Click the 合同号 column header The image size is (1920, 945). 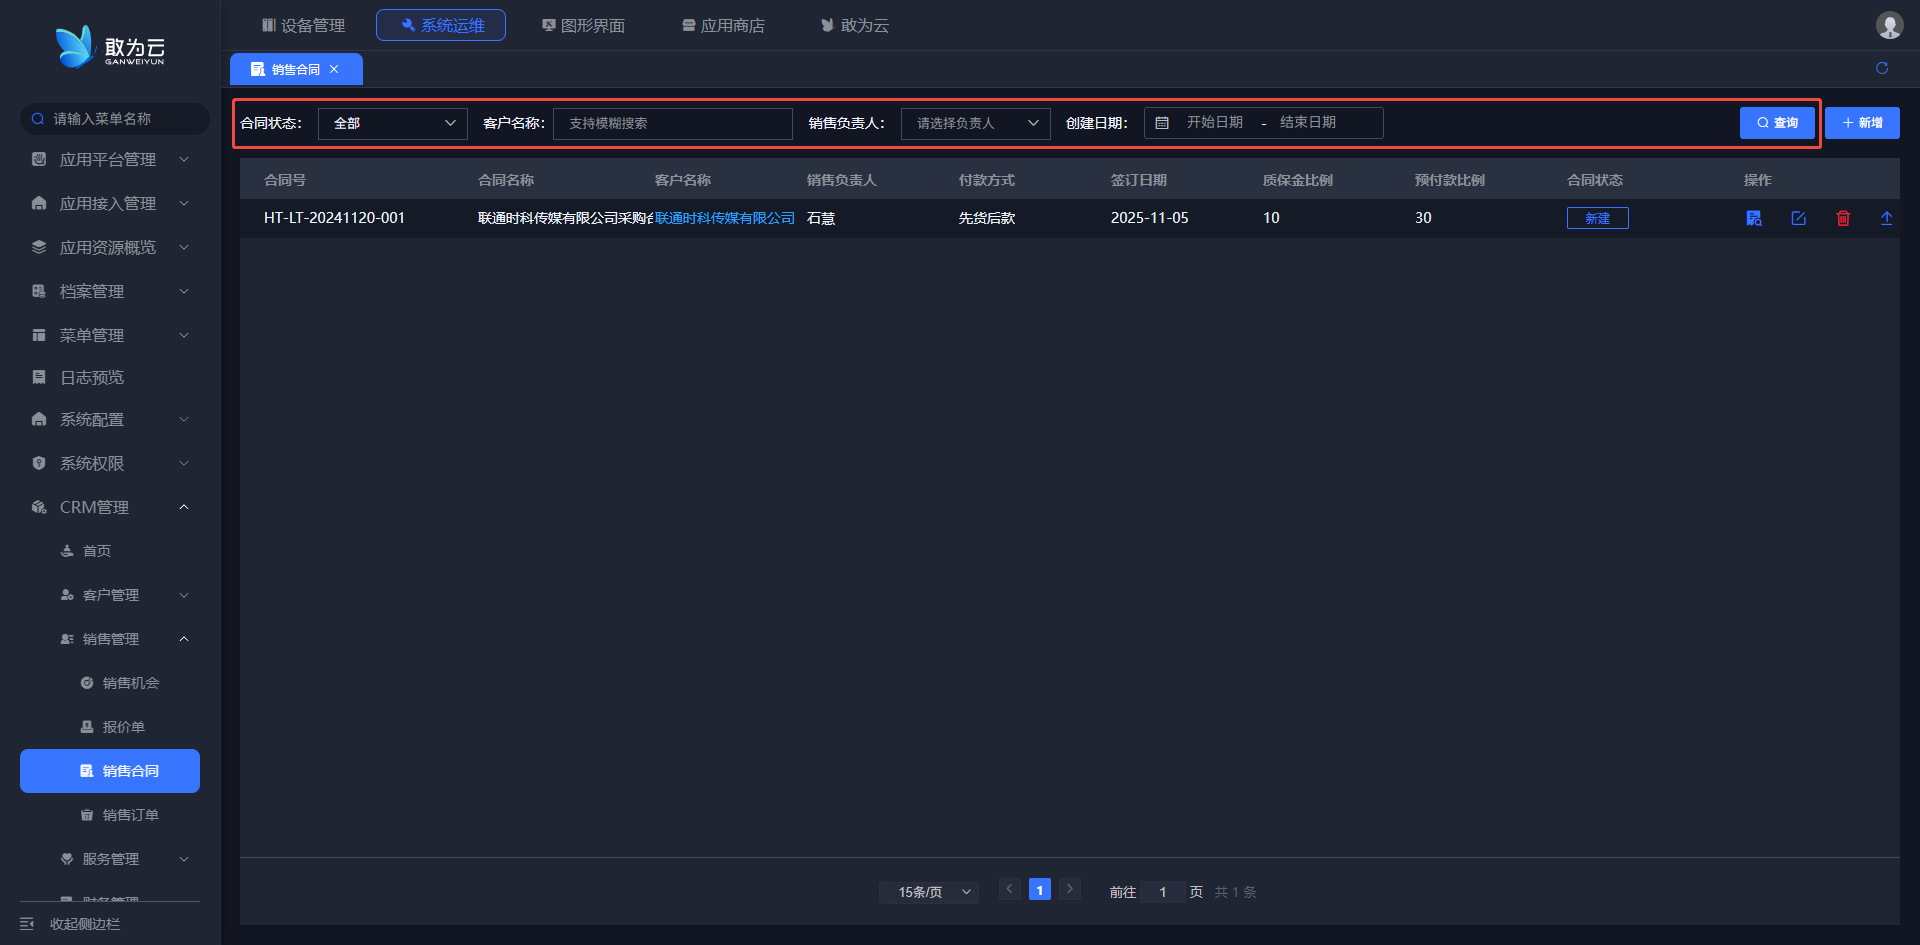285,180
